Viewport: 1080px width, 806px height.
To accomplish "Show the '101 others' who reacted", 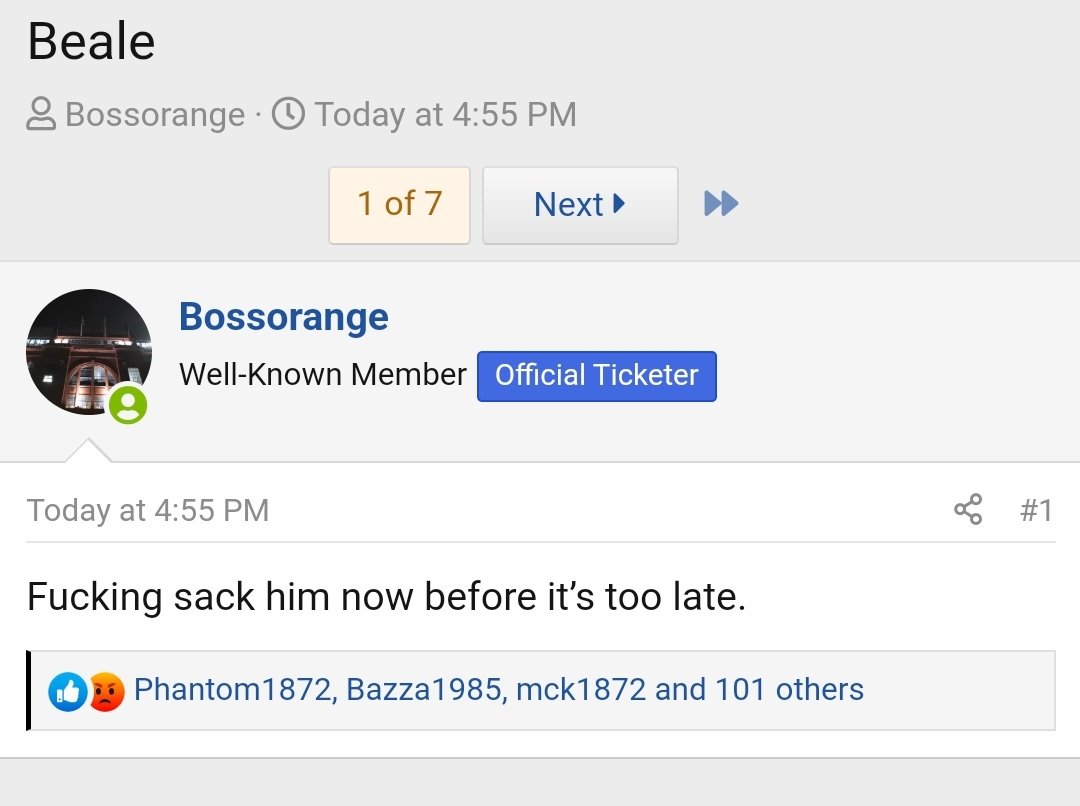I will pyautogui.click(x=789, y=690).
